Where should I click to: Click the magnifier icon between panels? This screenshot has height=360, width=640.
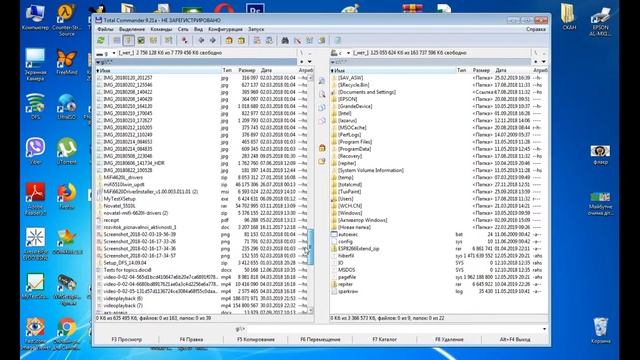point(322,94)
